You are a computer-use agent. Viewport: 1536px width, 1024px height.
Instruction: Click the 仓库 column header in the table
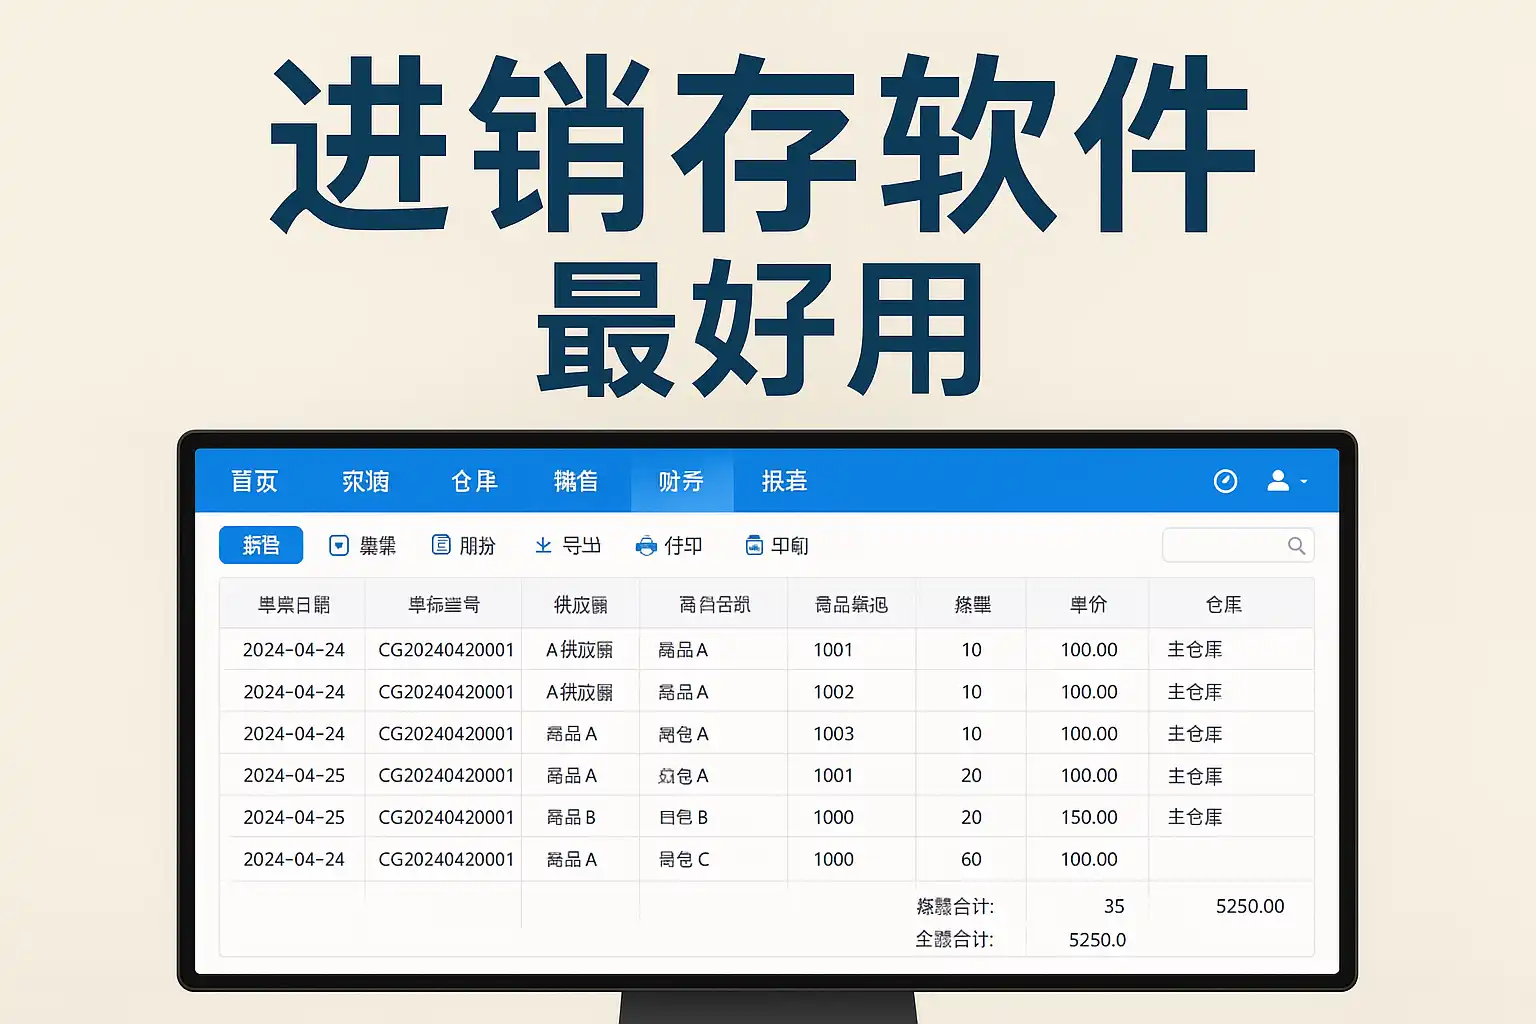(1224, 604)
